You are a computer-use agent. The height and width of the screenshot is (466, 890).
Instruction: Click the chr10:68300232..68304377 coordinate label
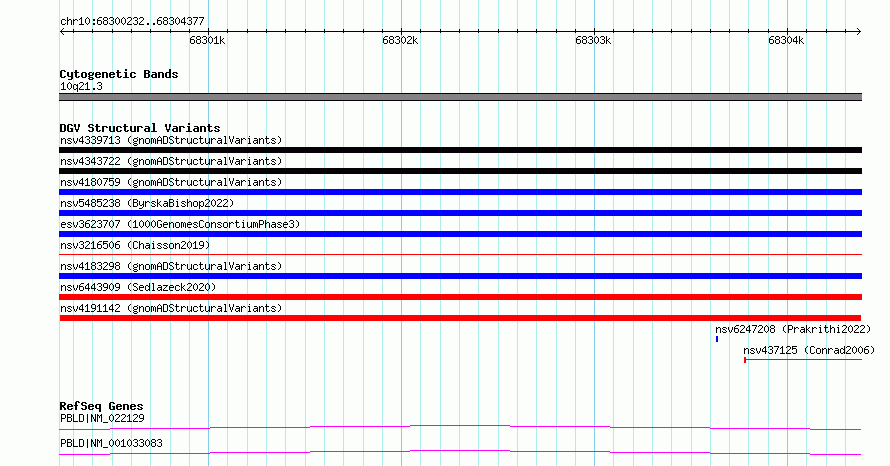click(132, 22)
